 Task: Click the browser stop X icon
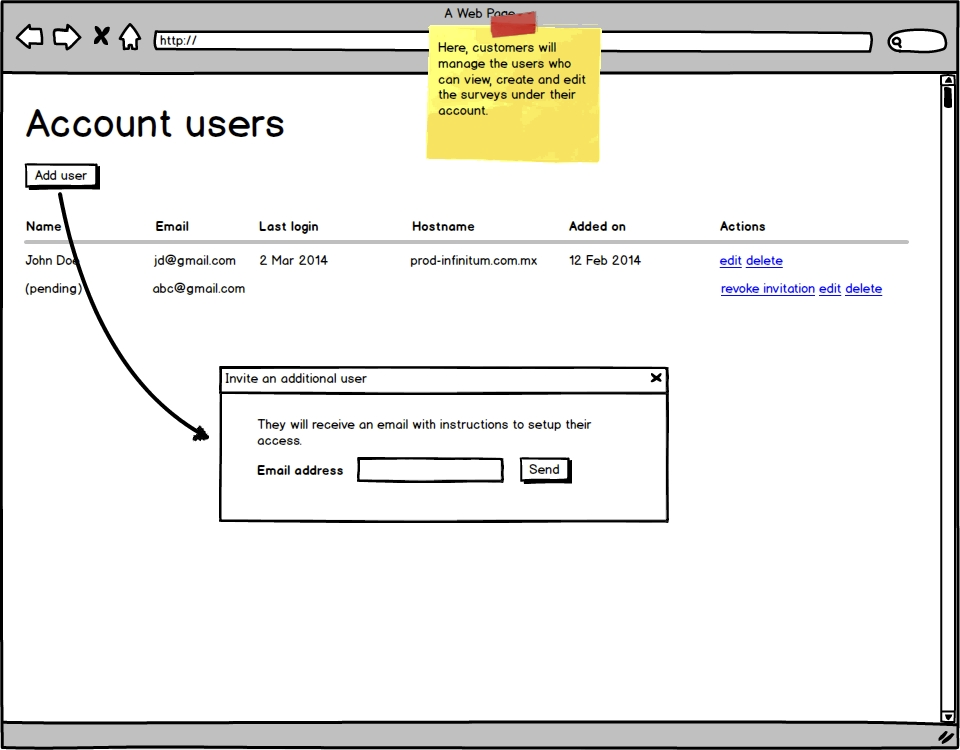[101, 36]
